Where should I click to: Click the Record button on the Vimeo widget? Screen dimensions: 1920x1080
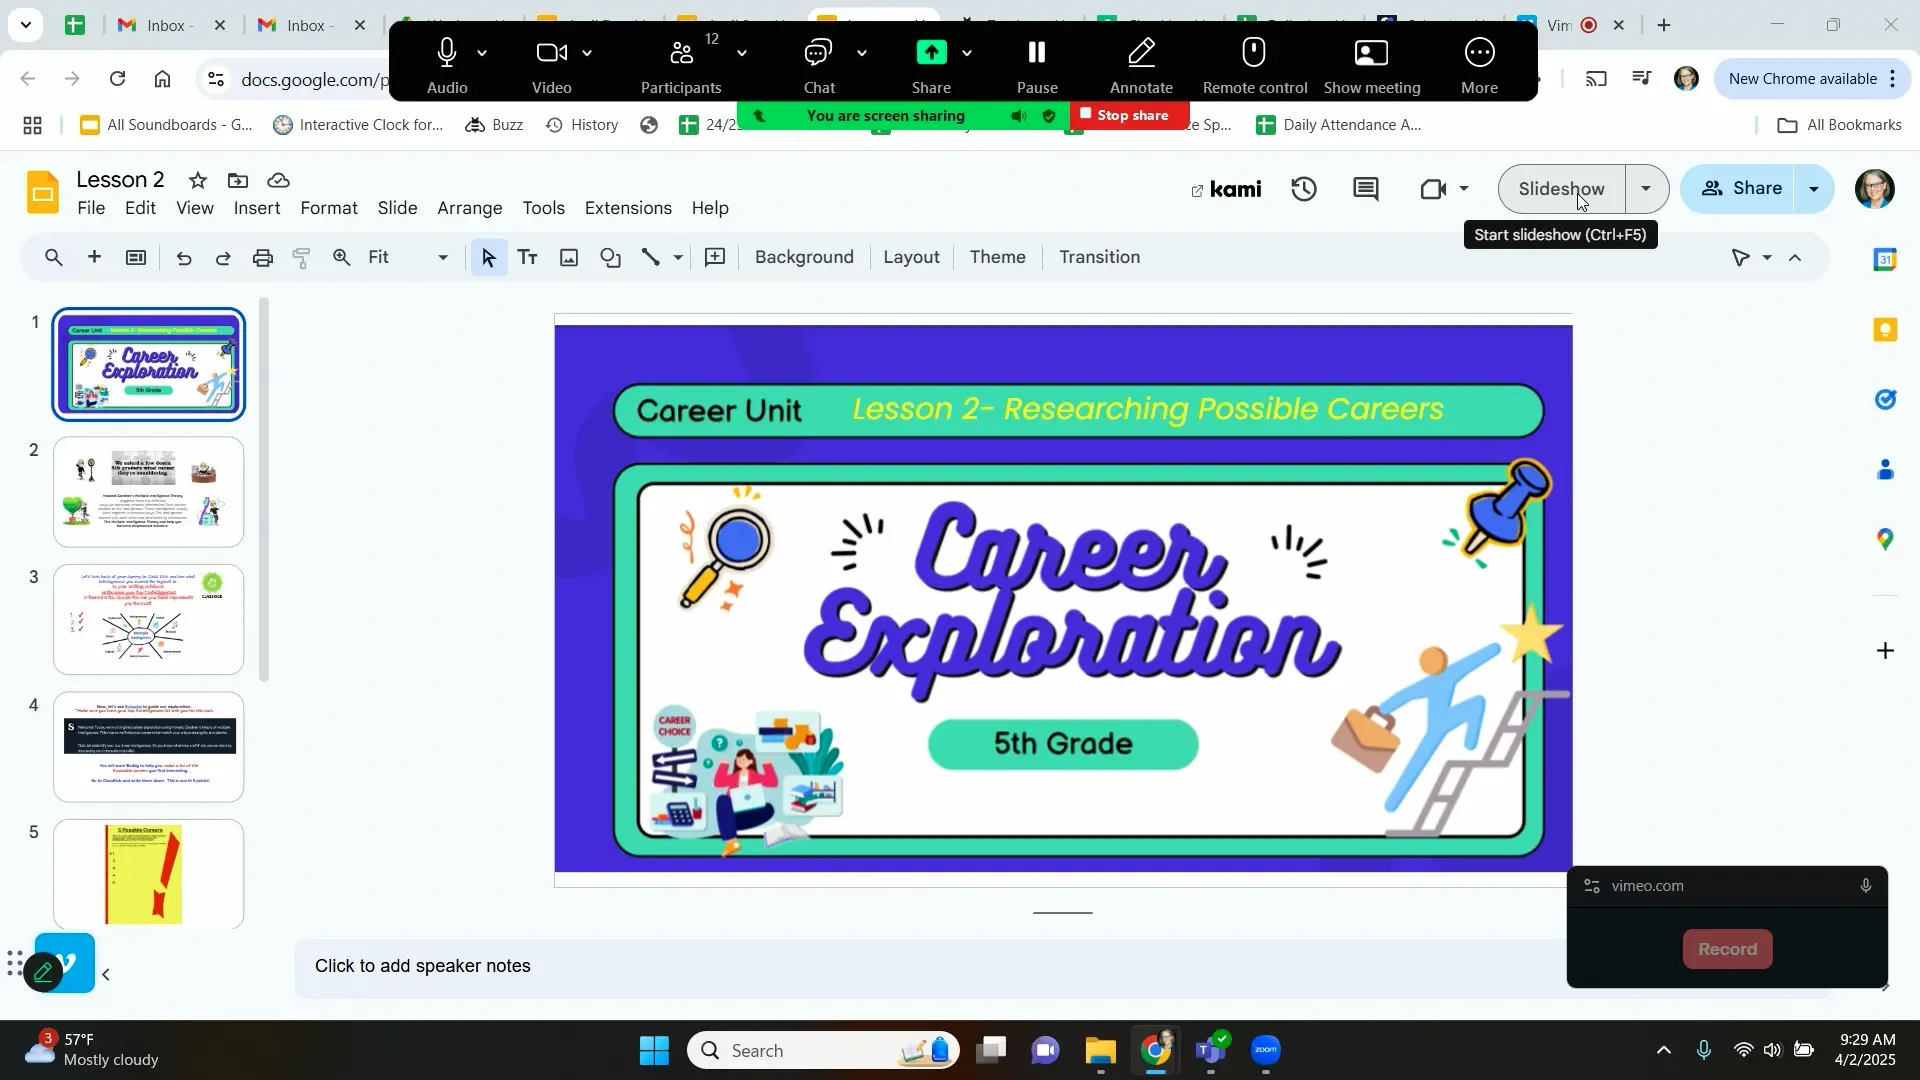tap(1727, 949)
